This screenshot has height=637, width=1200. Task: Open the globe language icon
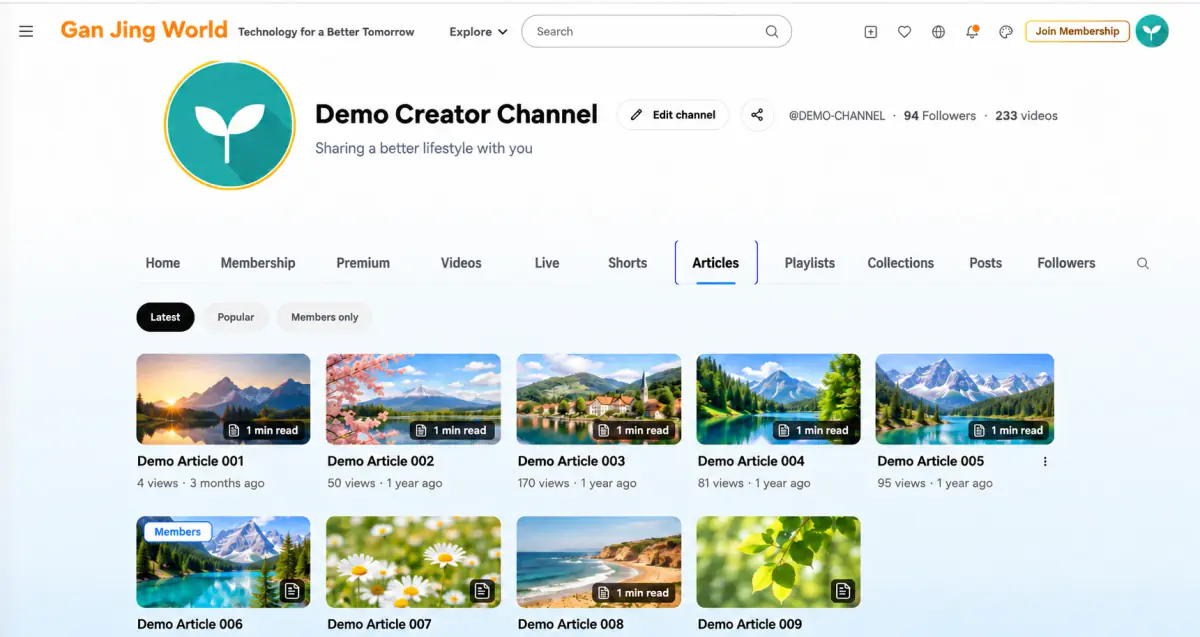tap(938, 32)
